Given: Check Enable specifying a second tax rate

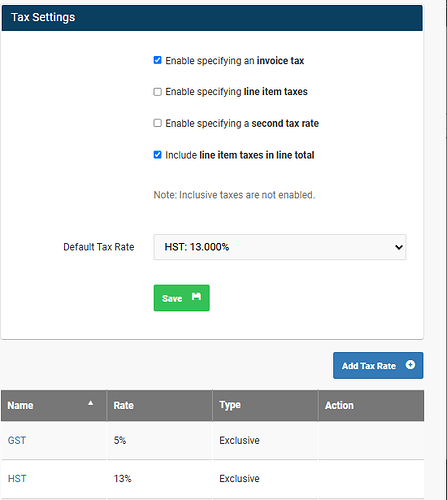Looking at the screenshot, I should coord(157,123).
